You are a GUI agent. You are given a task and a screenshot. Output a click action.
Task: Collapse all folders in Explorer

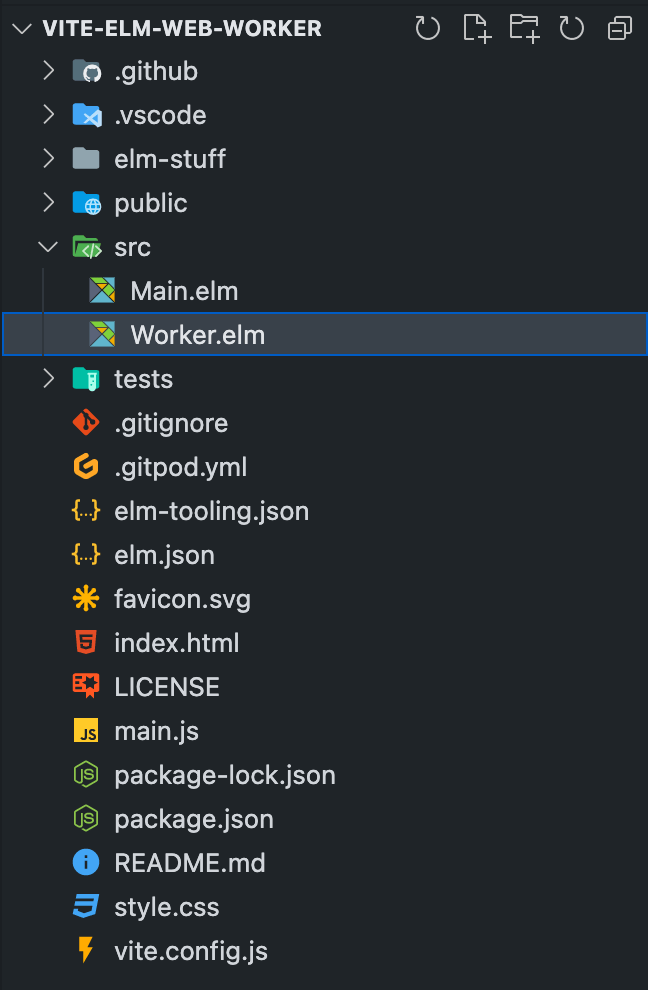(619, 28)
